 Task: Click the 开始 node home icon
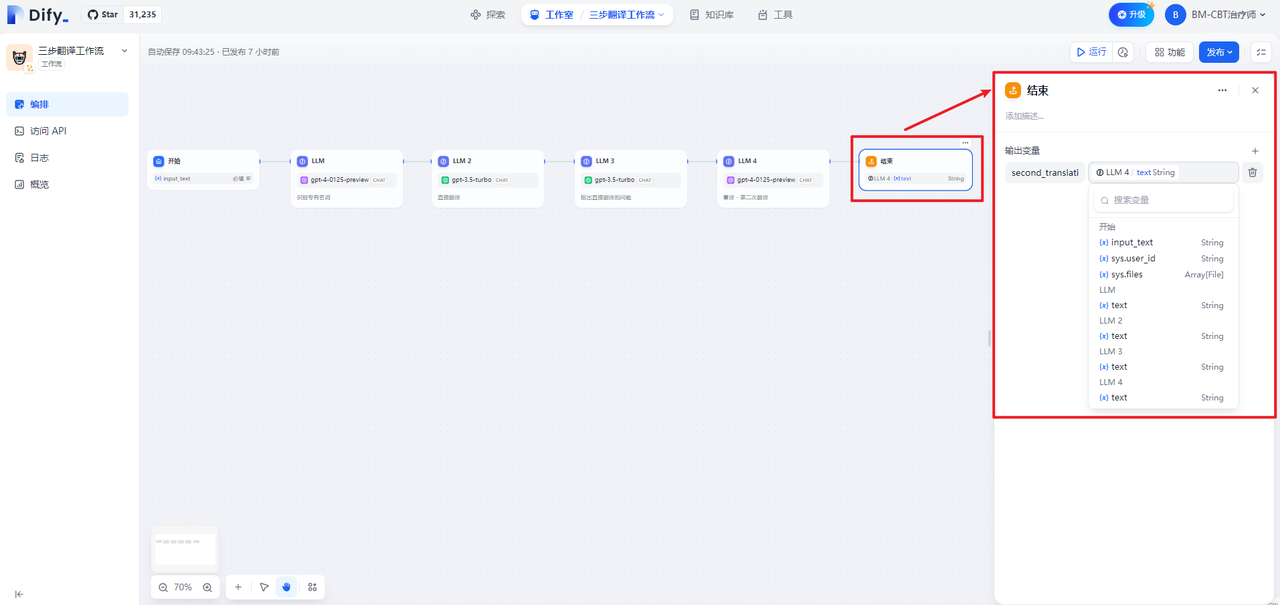(158, 161)
